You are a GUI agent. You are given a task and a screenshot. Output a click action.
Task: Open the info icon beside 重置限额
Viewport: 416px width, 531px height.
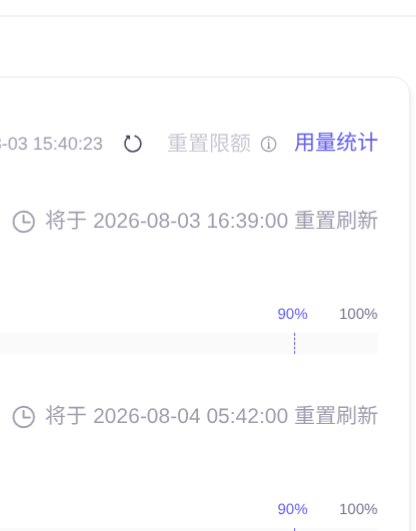pos(269,144)
